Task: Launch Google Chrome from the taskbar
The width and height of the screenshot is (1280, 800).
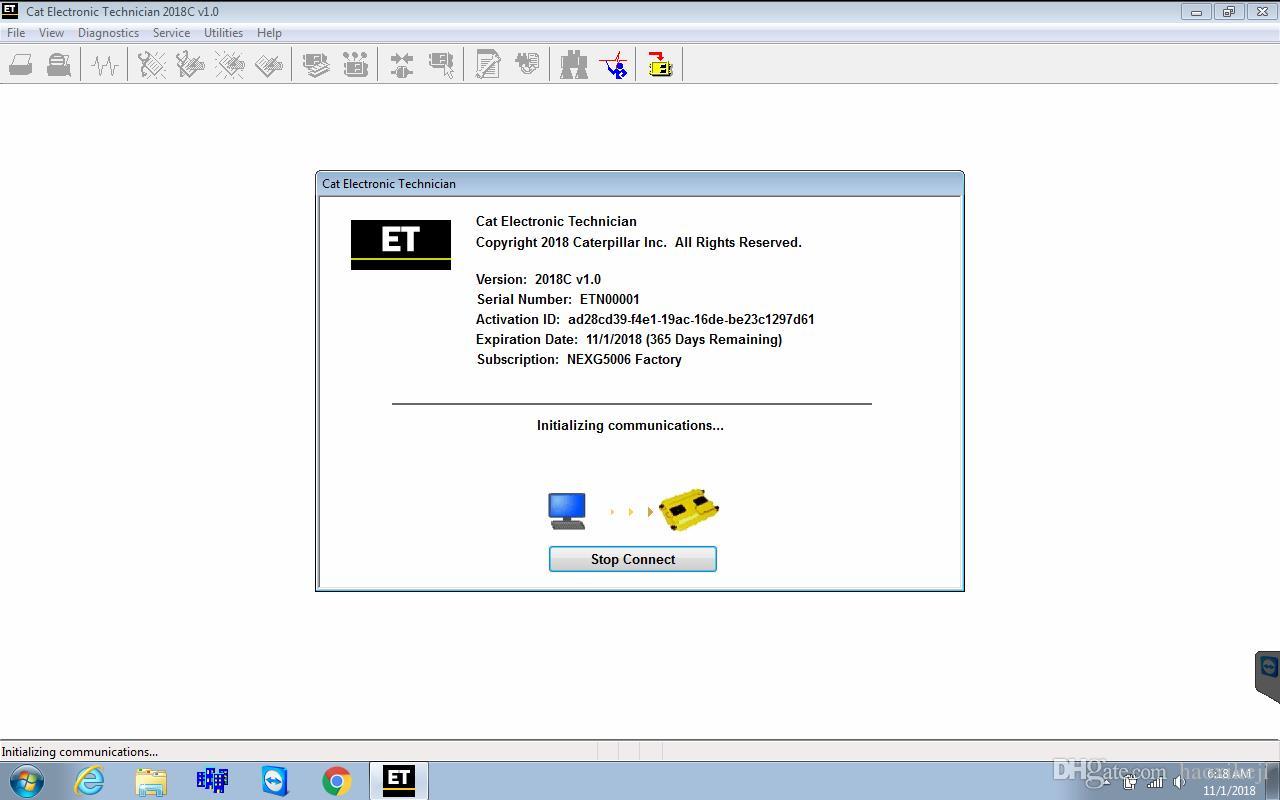Action: coord(337,780)
